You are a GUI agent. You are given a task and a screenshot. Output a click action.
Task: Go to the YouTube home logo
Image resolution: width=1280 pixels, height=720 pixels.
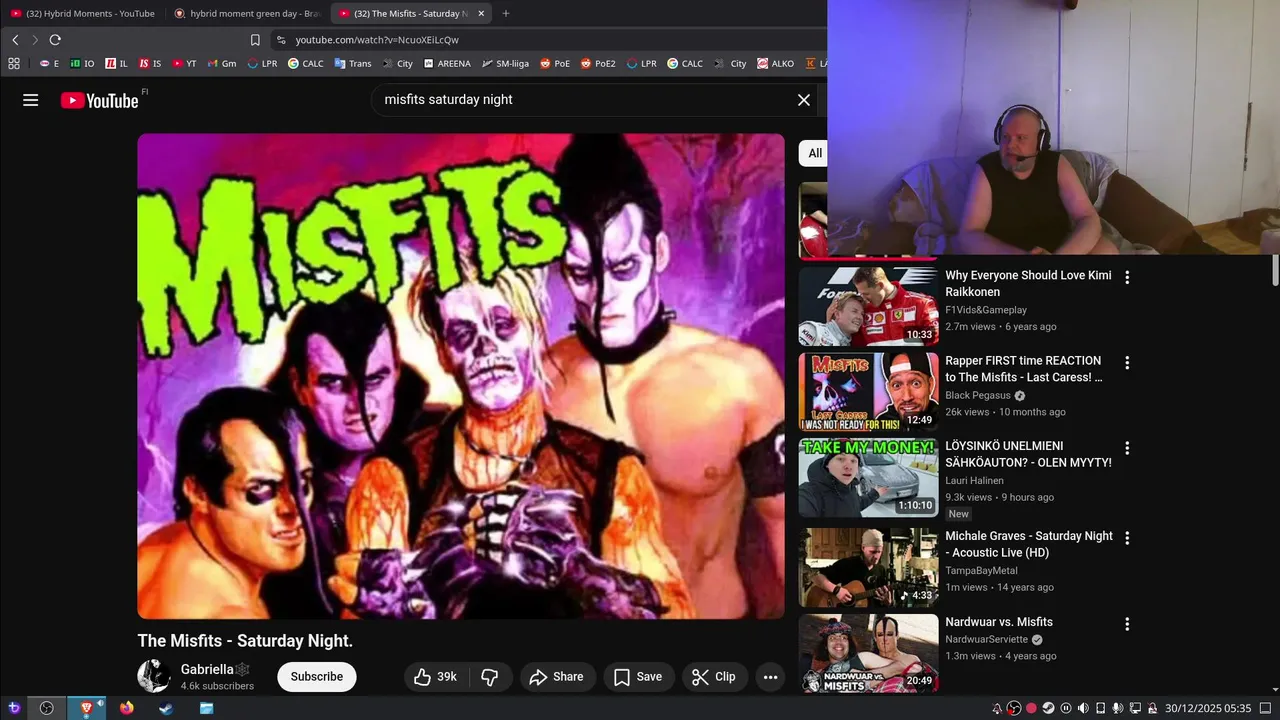coord(99,100)
